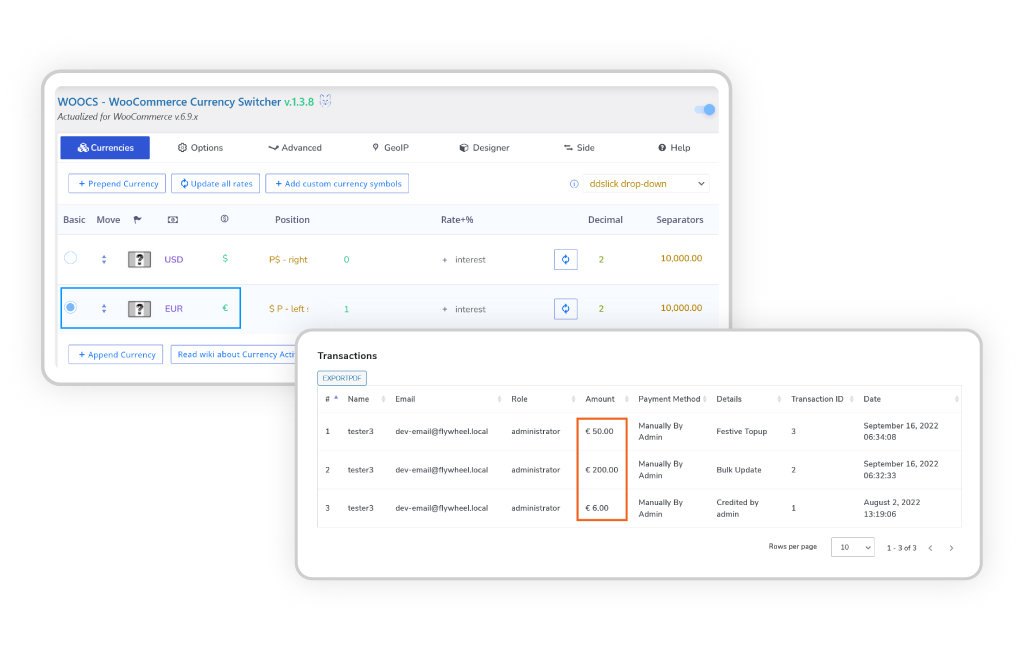Click the EUR move arrows handle

[104, 308]
